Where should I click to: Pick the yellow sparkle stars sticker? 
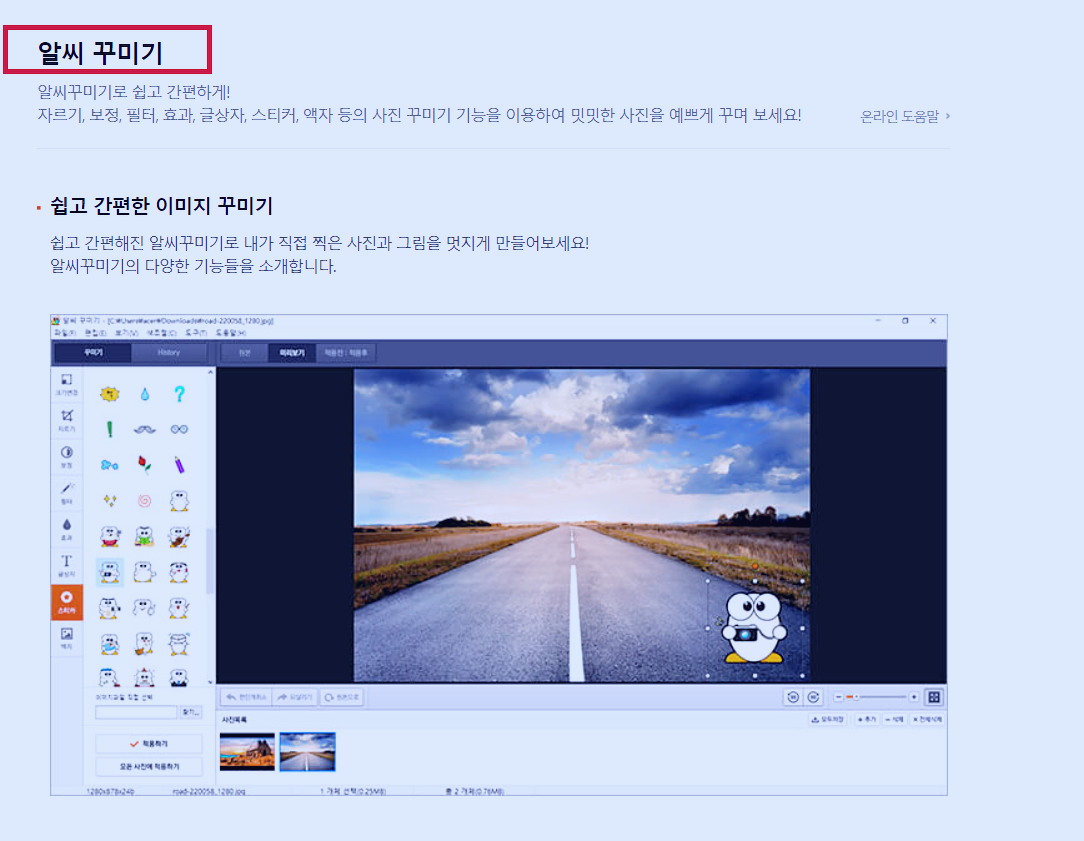click(x=109, y=500)
